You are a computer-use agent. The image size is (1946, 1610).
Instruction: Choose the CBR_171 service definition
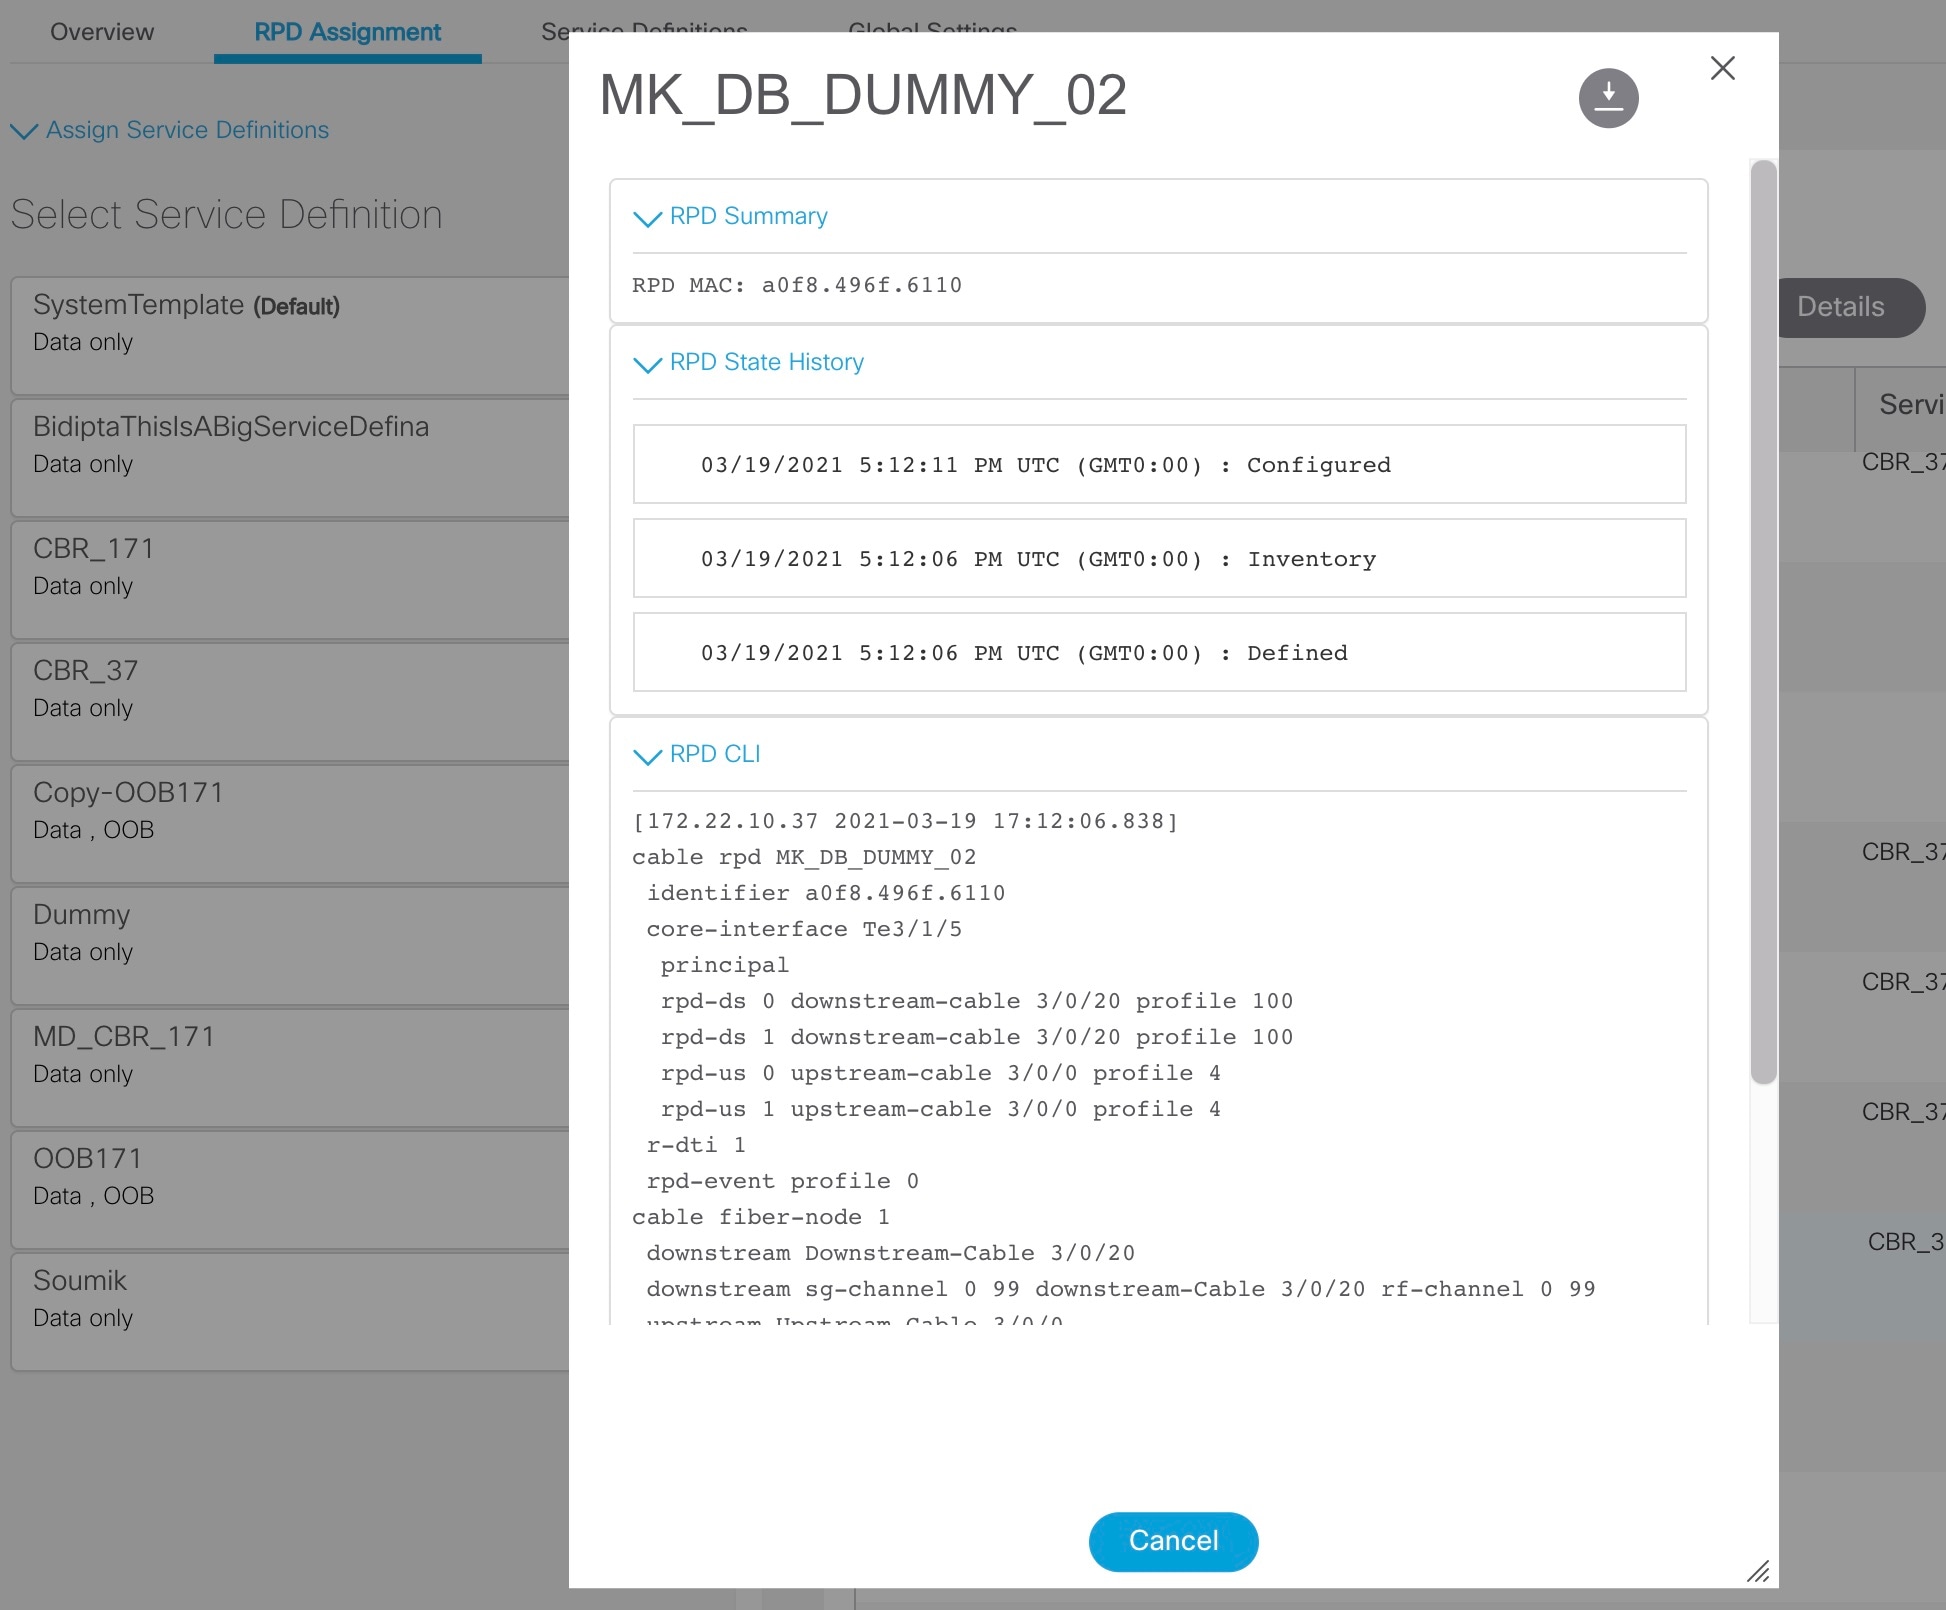click(287, 575)
